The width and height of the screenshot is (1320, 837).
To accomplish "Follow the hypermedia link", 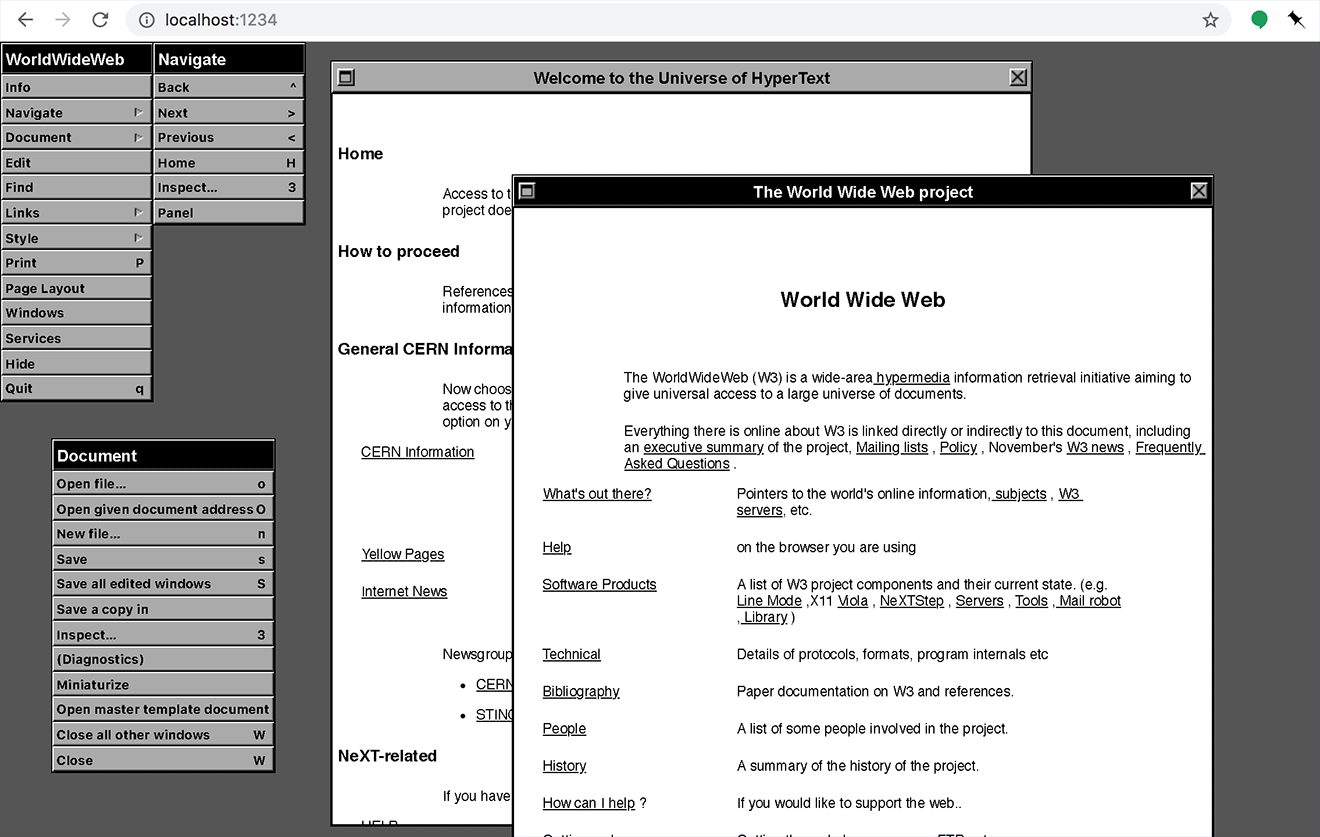I will (913, 378).
